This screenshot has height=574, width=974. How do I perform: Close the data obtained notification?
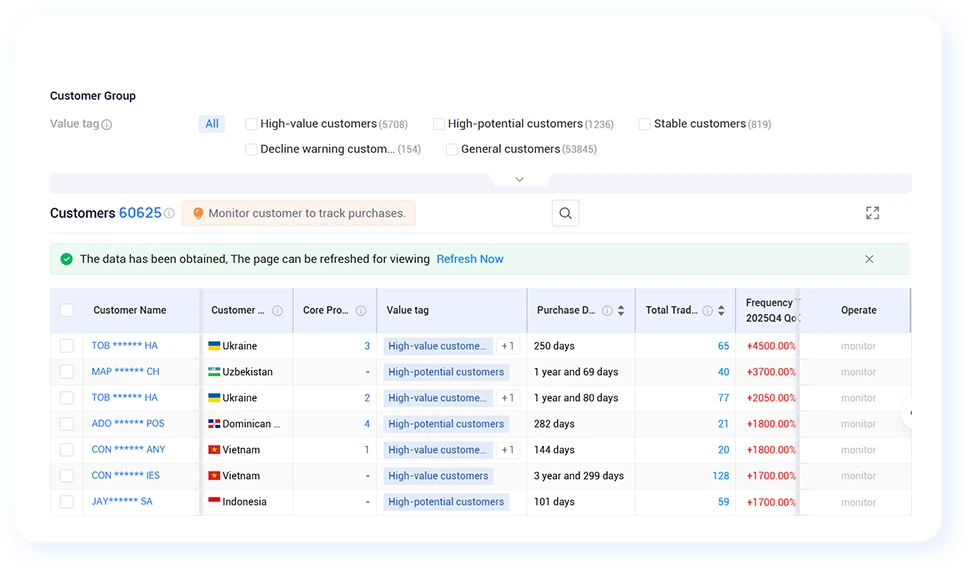[869, 259]
